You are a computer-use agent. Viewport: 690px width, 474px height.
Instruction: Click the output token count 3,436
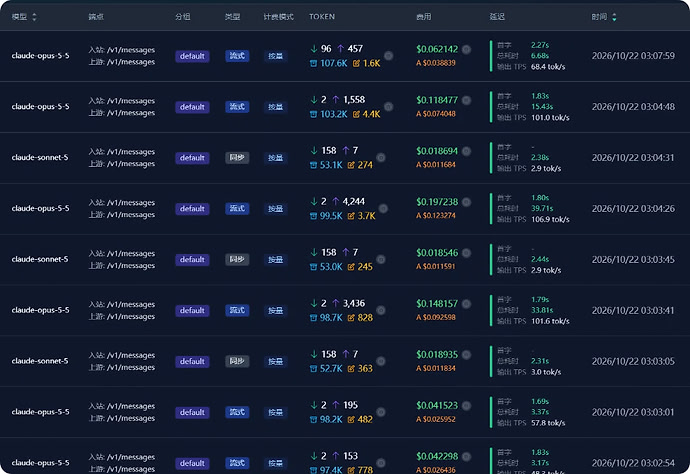[x=354, y=303]
